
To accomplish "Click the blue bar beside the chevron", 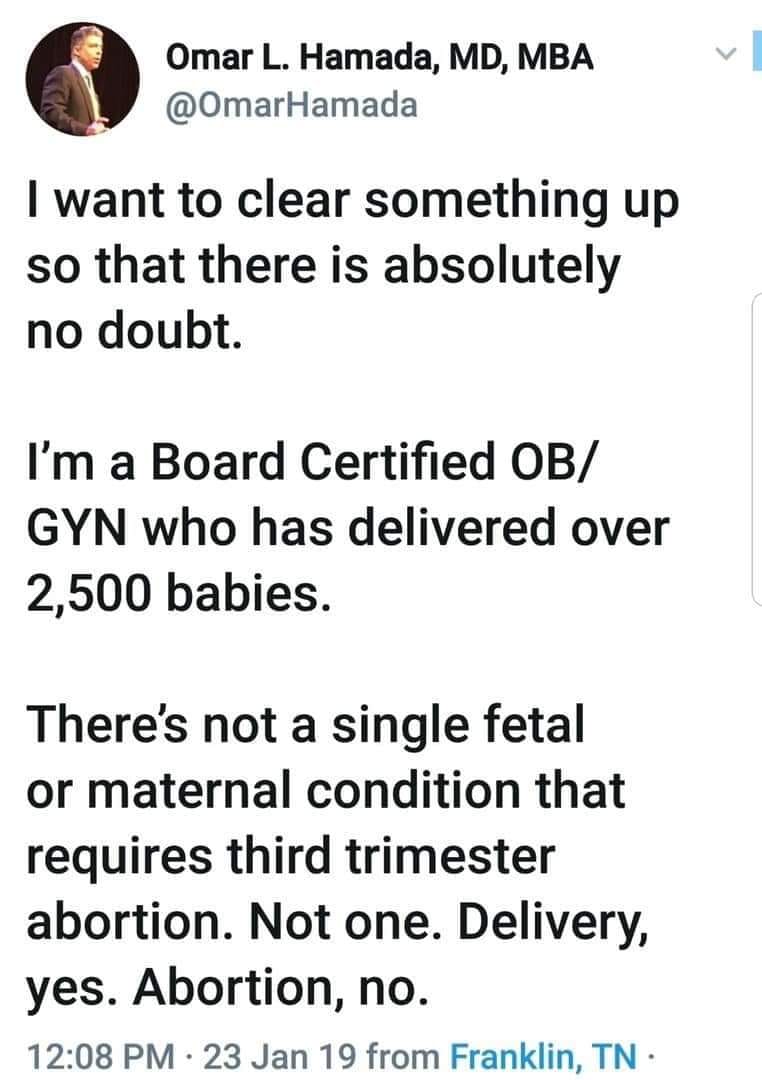I will pos(758,50).
